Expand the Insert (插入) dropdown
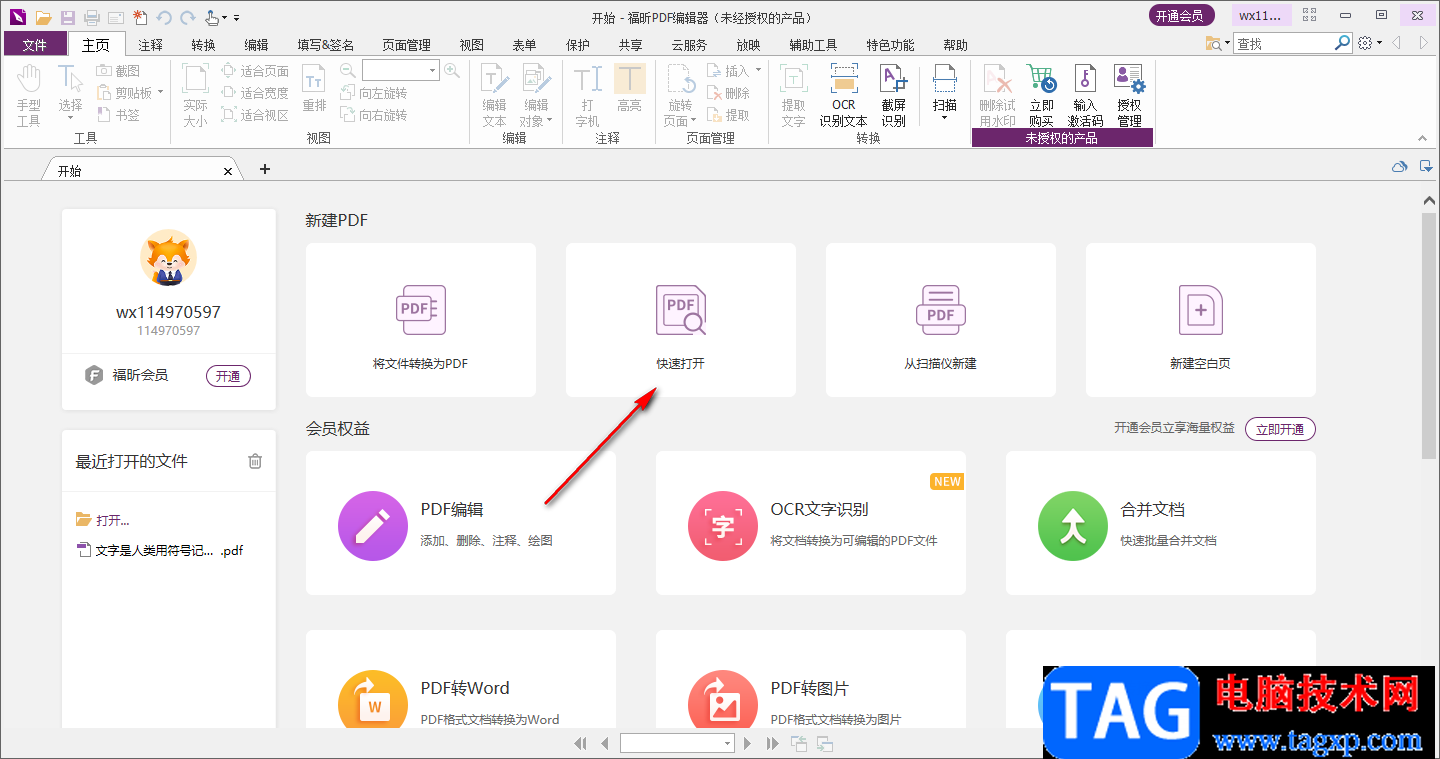The image size is (1440, 759). [758, 71]
